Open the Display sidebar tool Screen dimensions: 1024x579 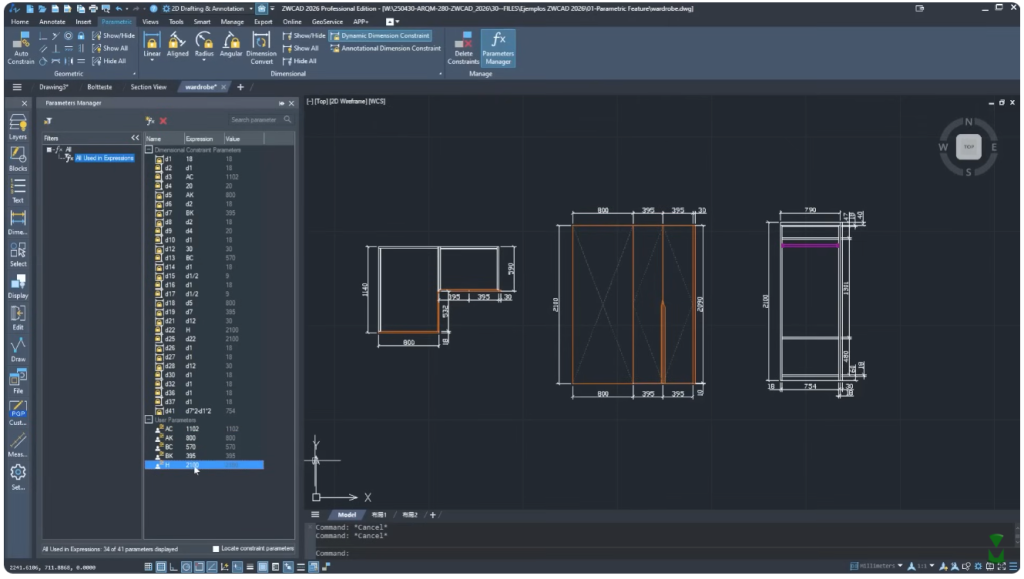tap(18, 286)
